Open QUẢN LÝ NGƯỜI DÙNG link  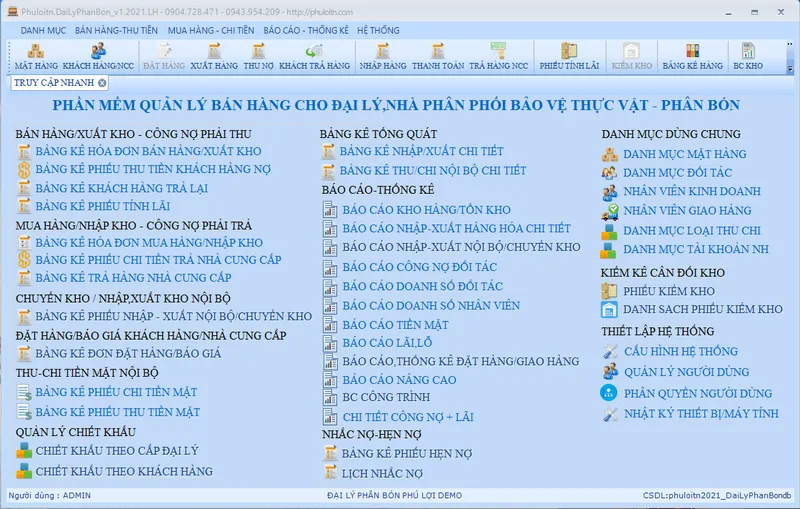[x=687, y=372]
